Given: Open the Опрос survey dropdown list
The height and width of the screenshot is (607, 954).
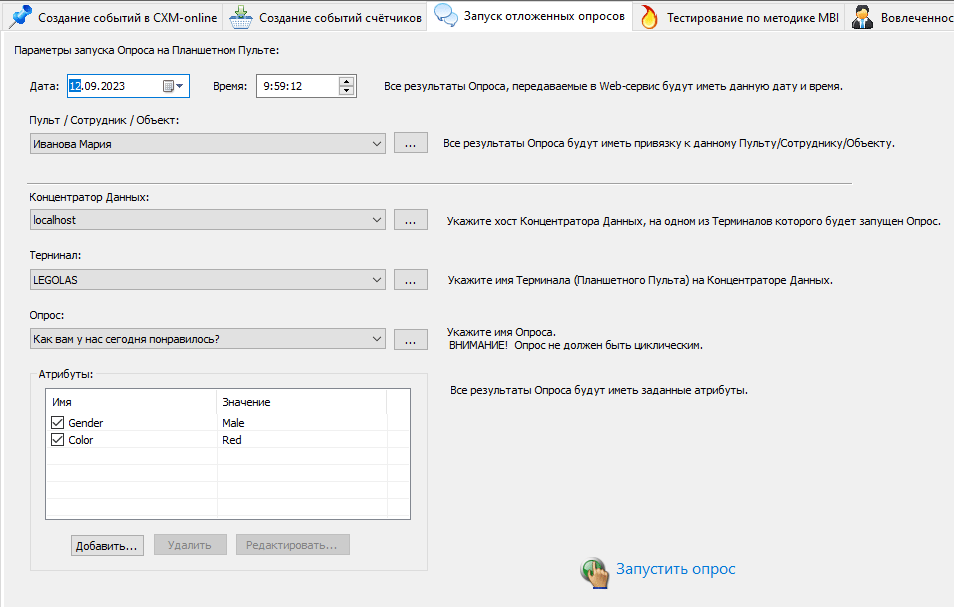Looking at the screenshot, I should (376, 339).
